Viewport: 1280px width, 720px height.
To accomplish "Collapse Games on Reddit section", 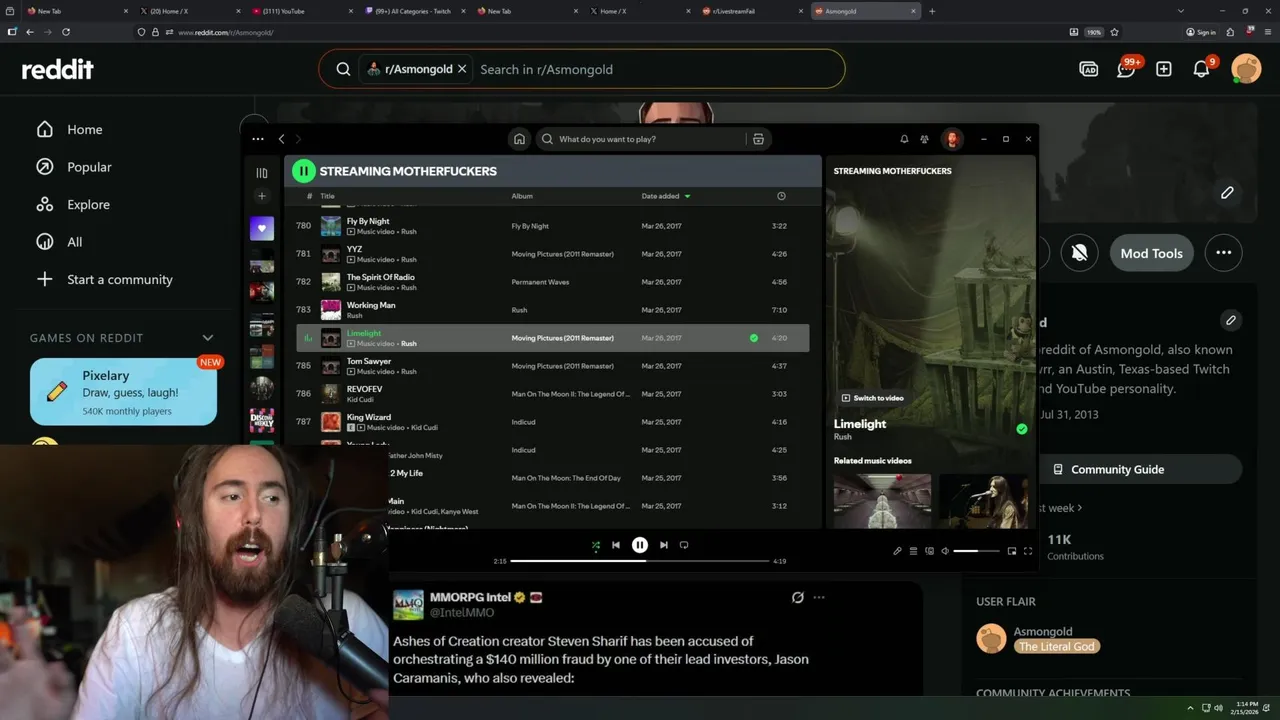I will coord(208,338).
